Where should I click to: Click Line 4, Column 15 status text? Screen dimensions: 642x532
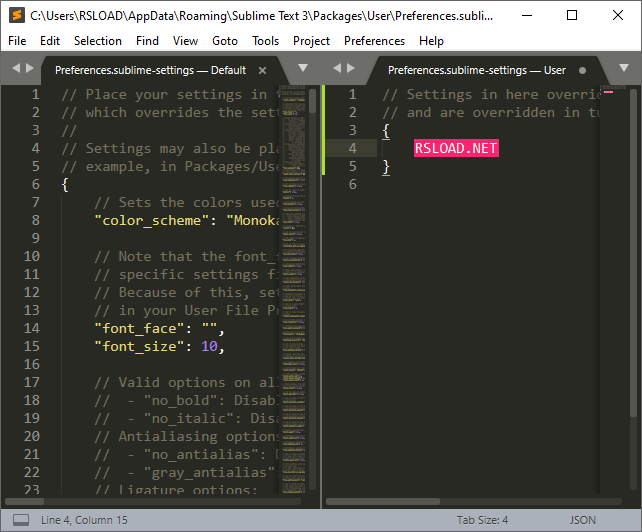[84, 520]
